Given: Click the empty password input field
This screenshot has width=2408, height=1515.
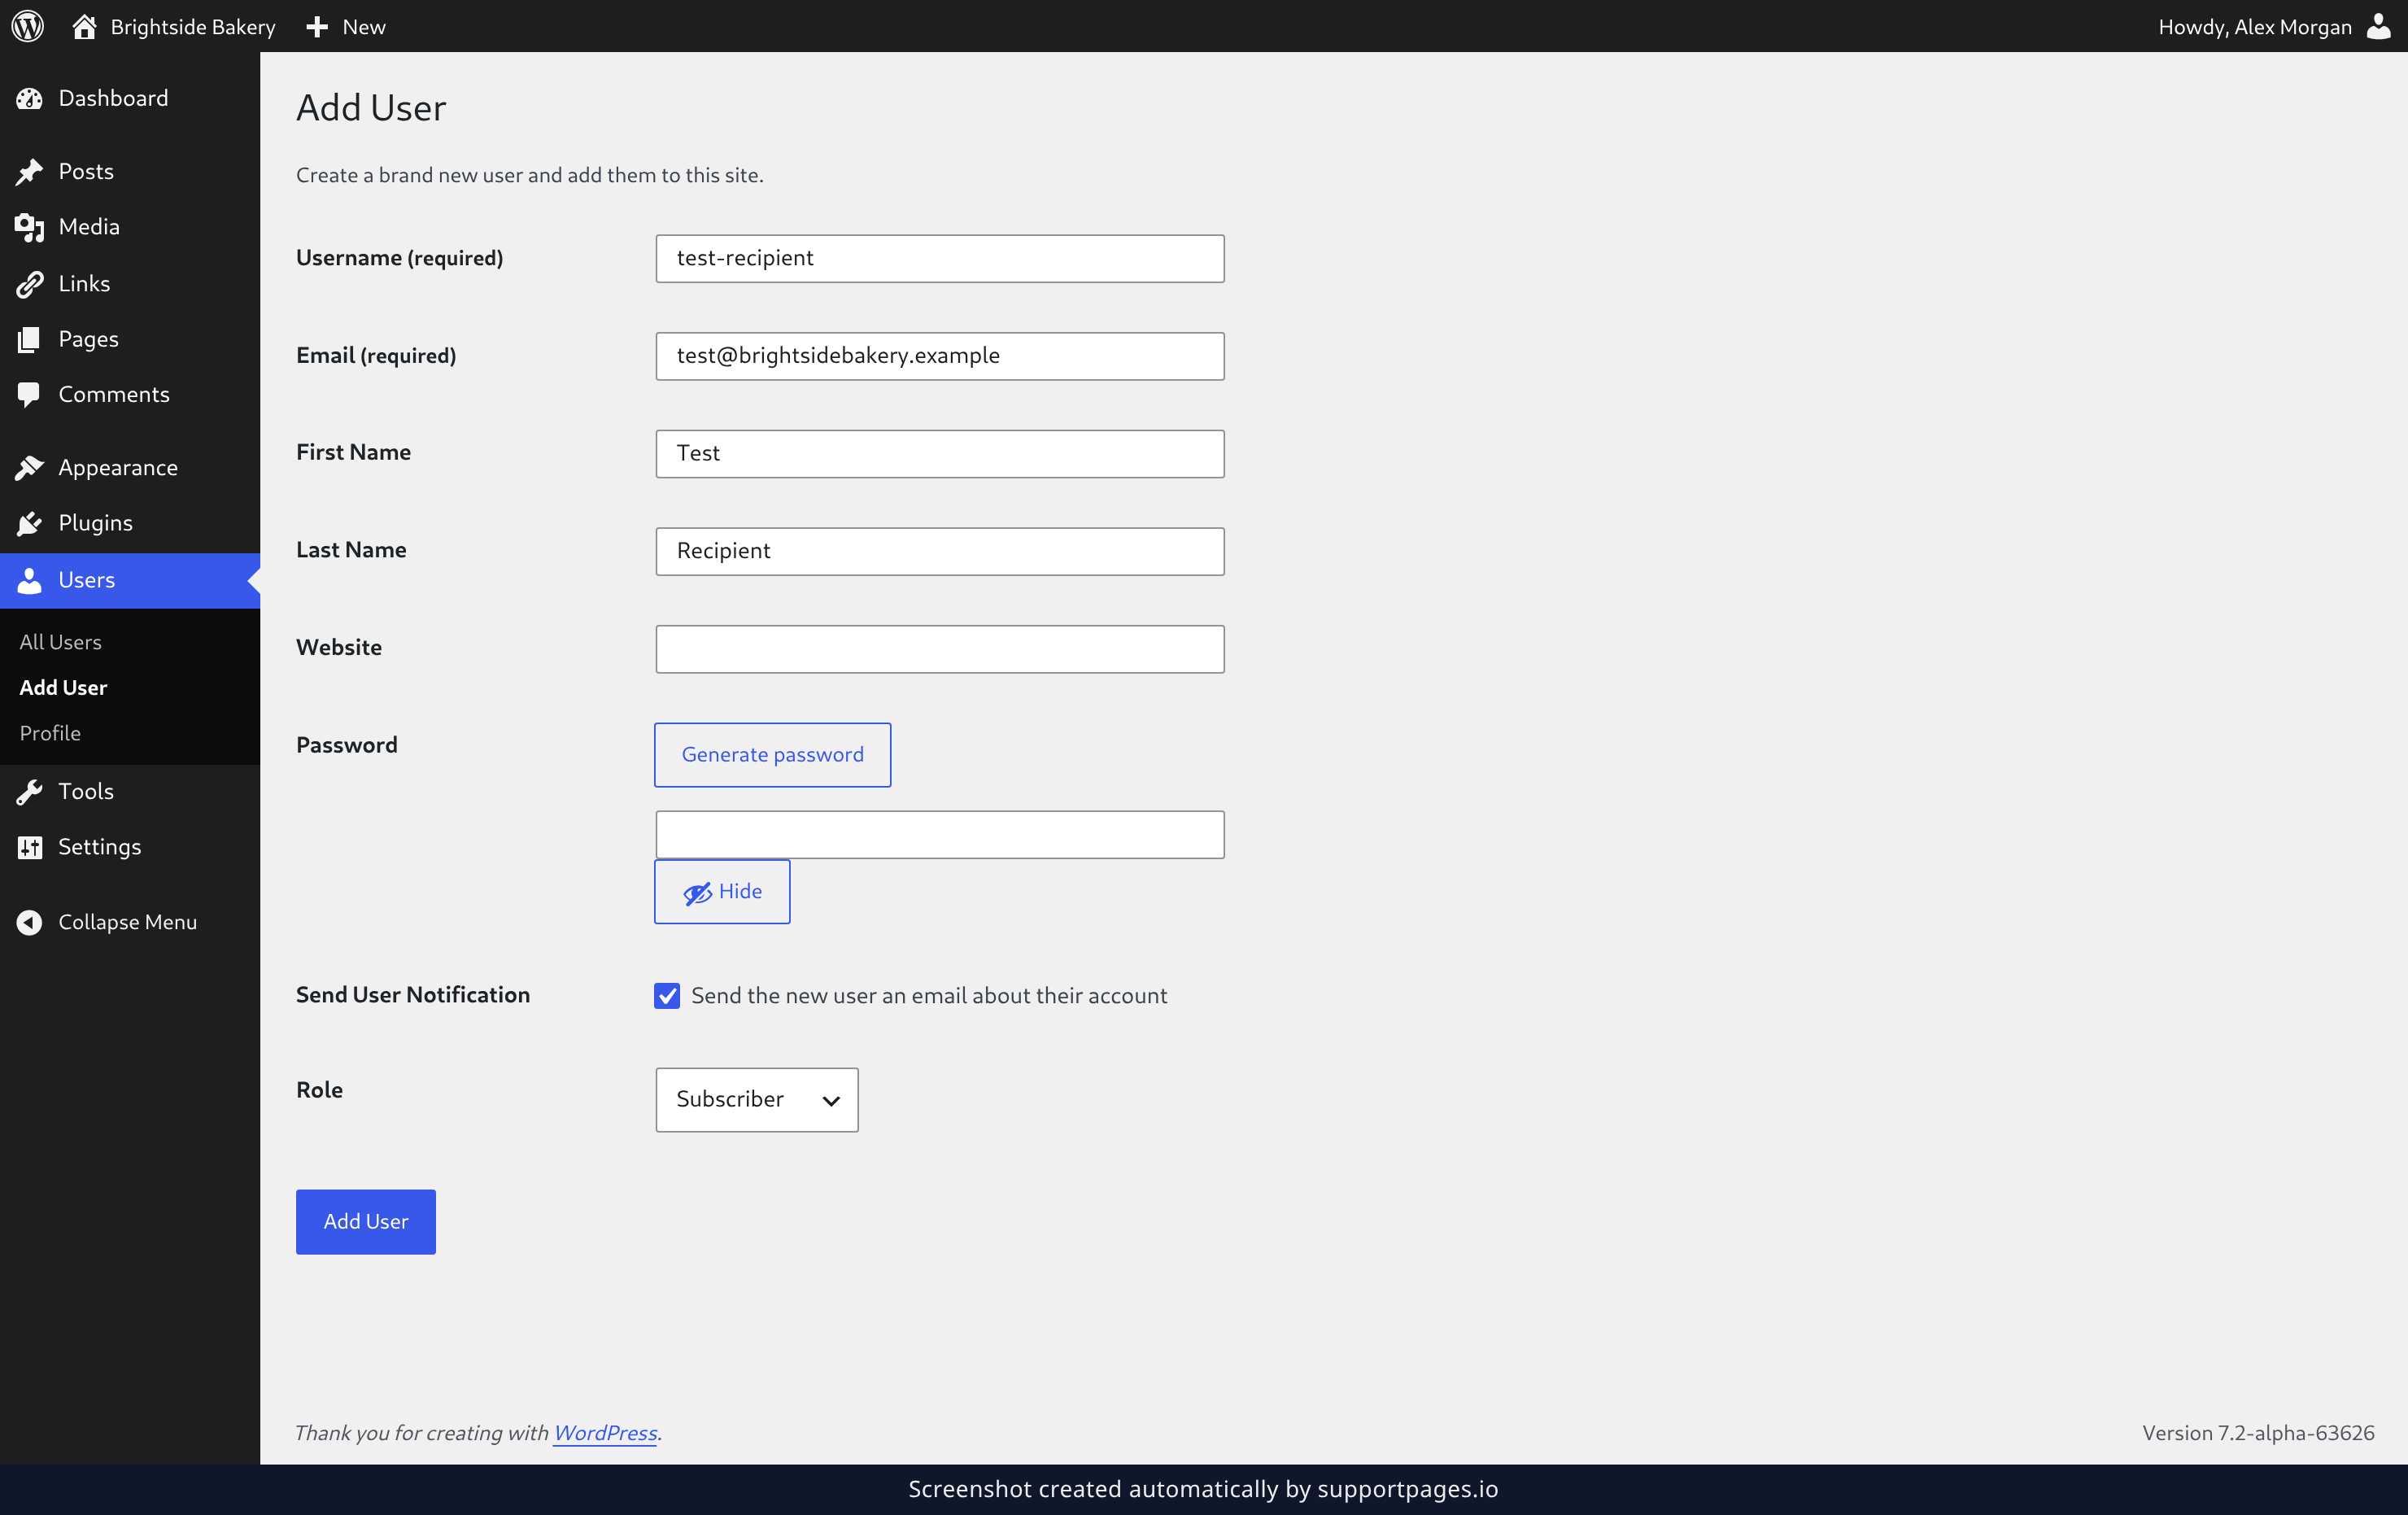Looking at the screenshot, I should tap(940, 834).
